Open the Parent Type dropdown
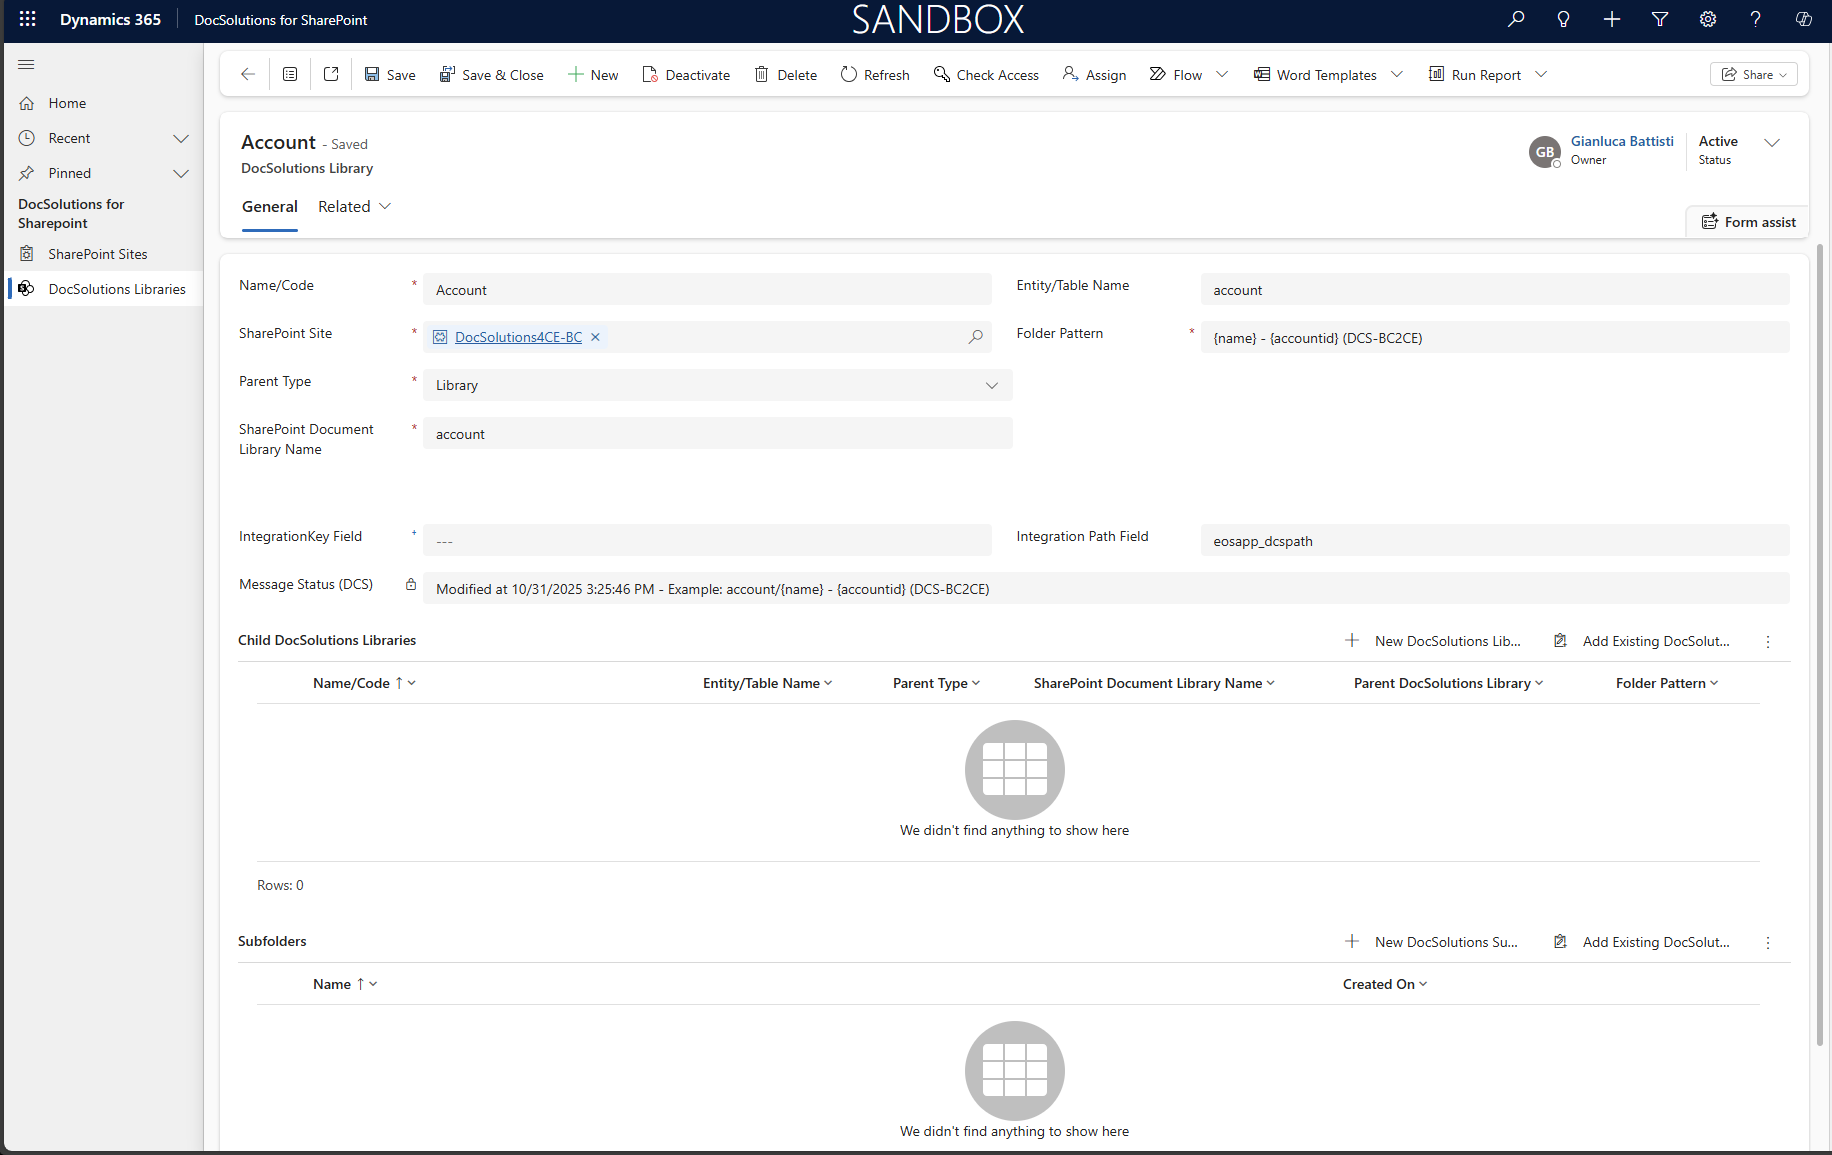1832x1155 pixels. click(x=717, y=385)
